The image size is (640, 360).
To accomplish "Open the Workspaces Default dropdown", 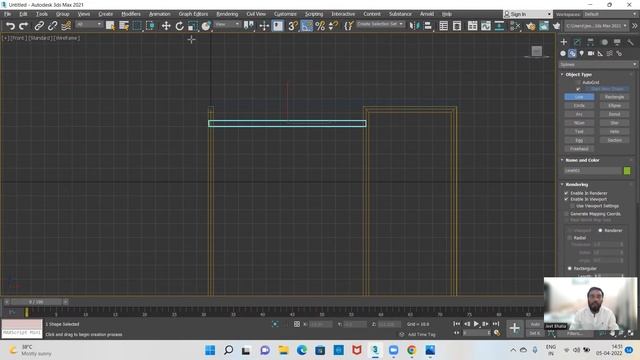I will [610, 14].
